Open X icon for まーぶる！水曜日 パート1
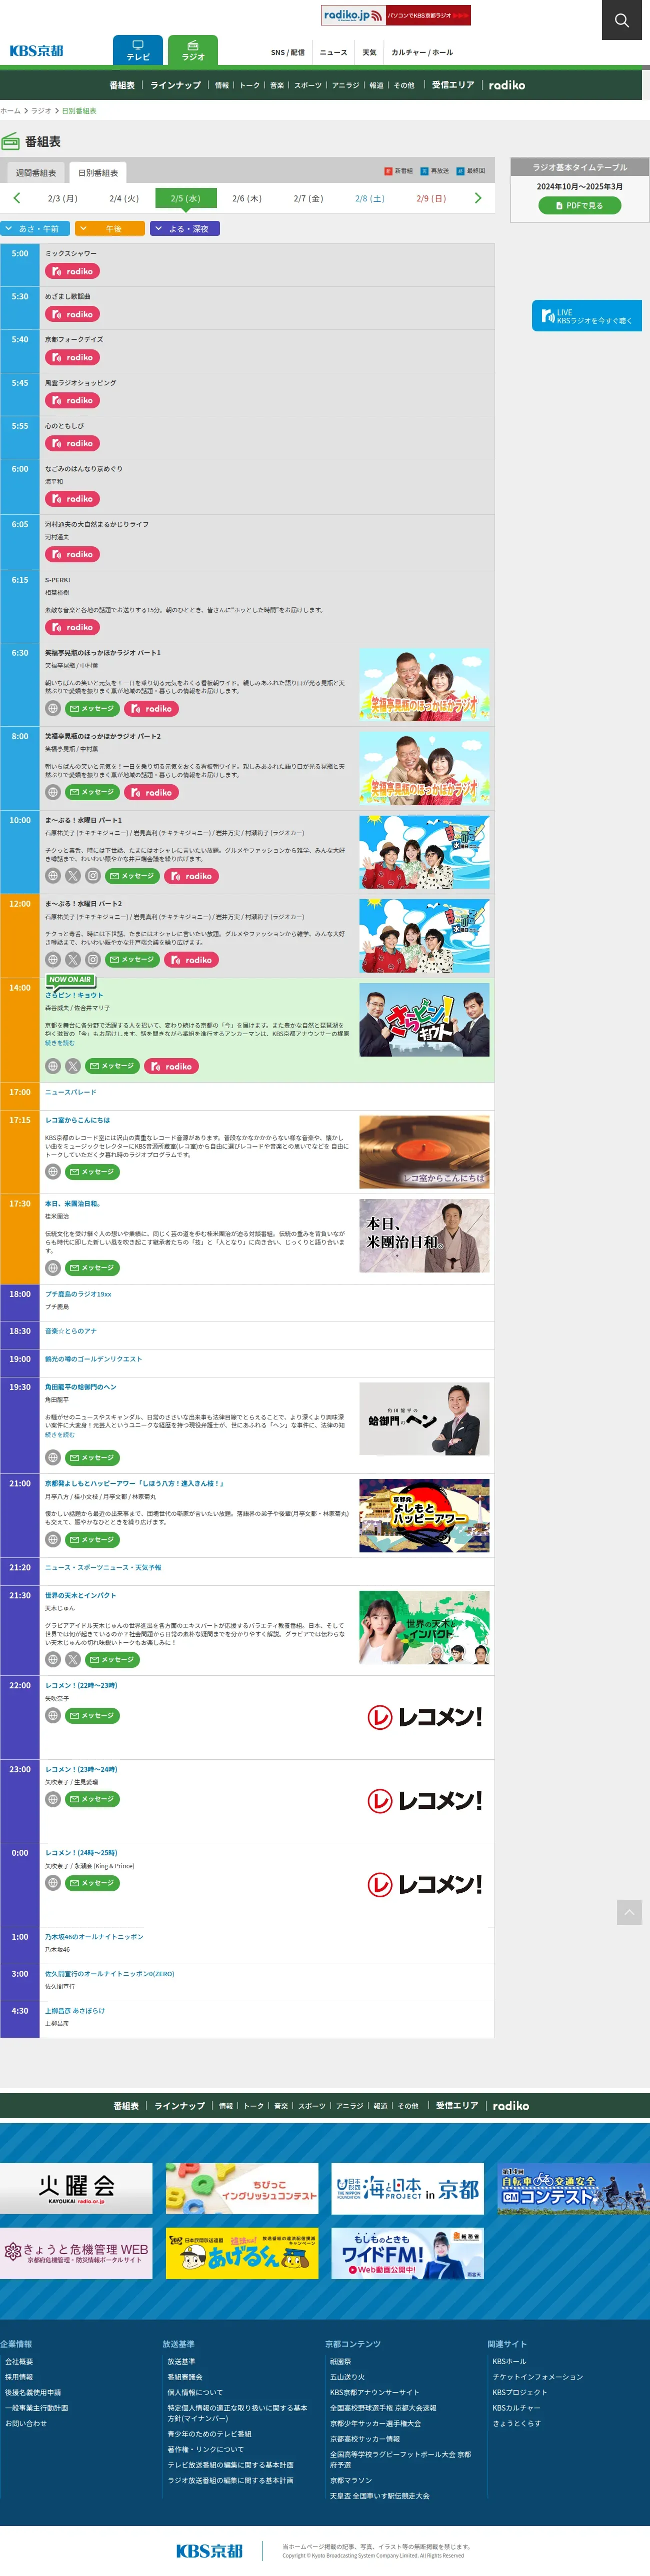 (73, 876)
